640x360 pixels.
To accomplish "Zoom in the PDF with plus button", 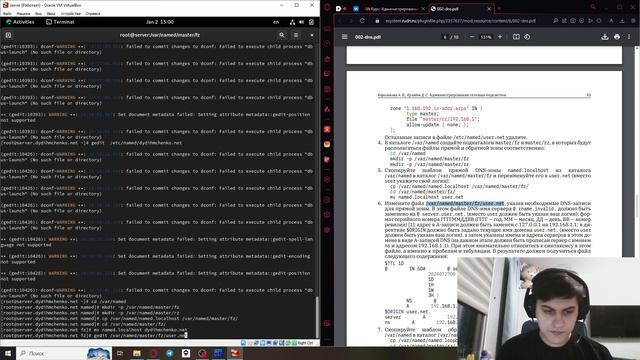I will [x=500, y=37].
